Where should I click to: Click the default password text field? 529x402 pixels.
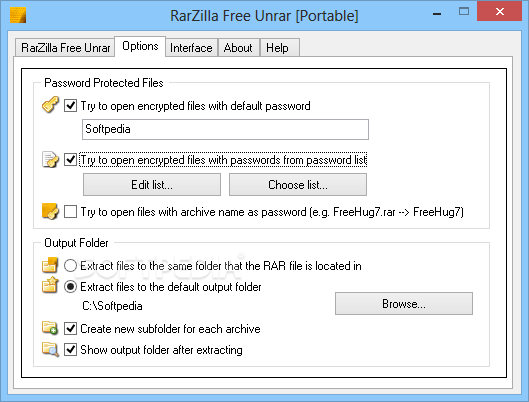225,129
